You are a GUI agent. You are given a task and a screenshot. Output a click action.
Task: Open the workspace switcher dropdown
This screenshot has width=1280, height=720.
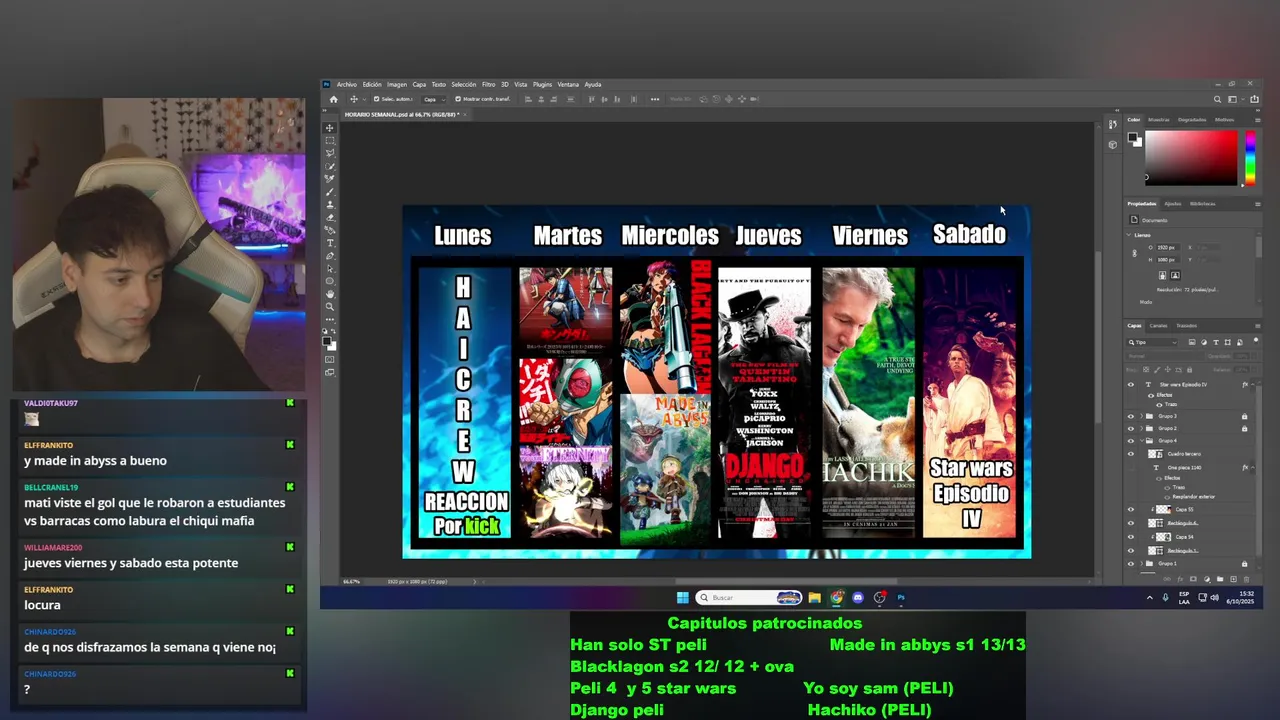(x=1236, y=99)
